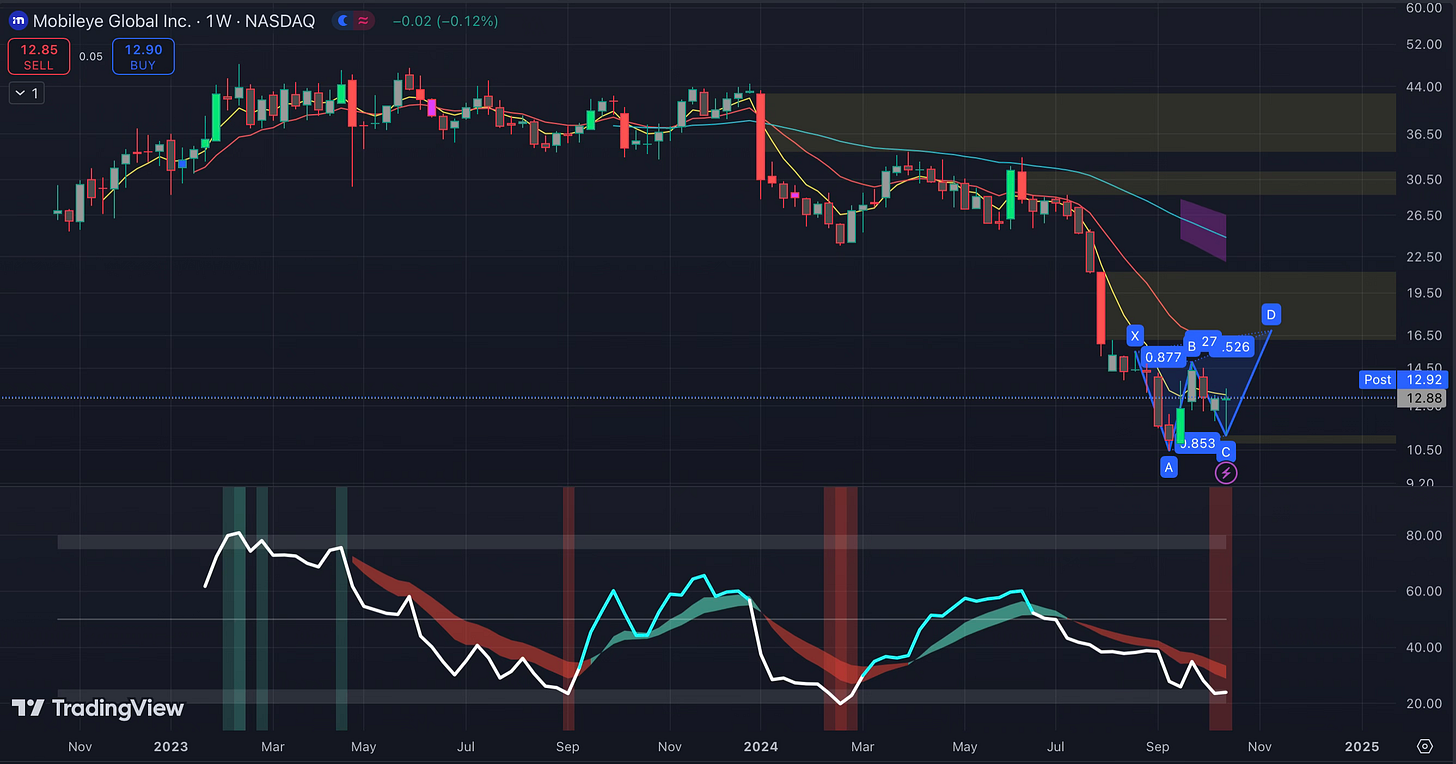
Task: Expand the collapsed indicators legend chevron
Action: (x=25, y=93)
